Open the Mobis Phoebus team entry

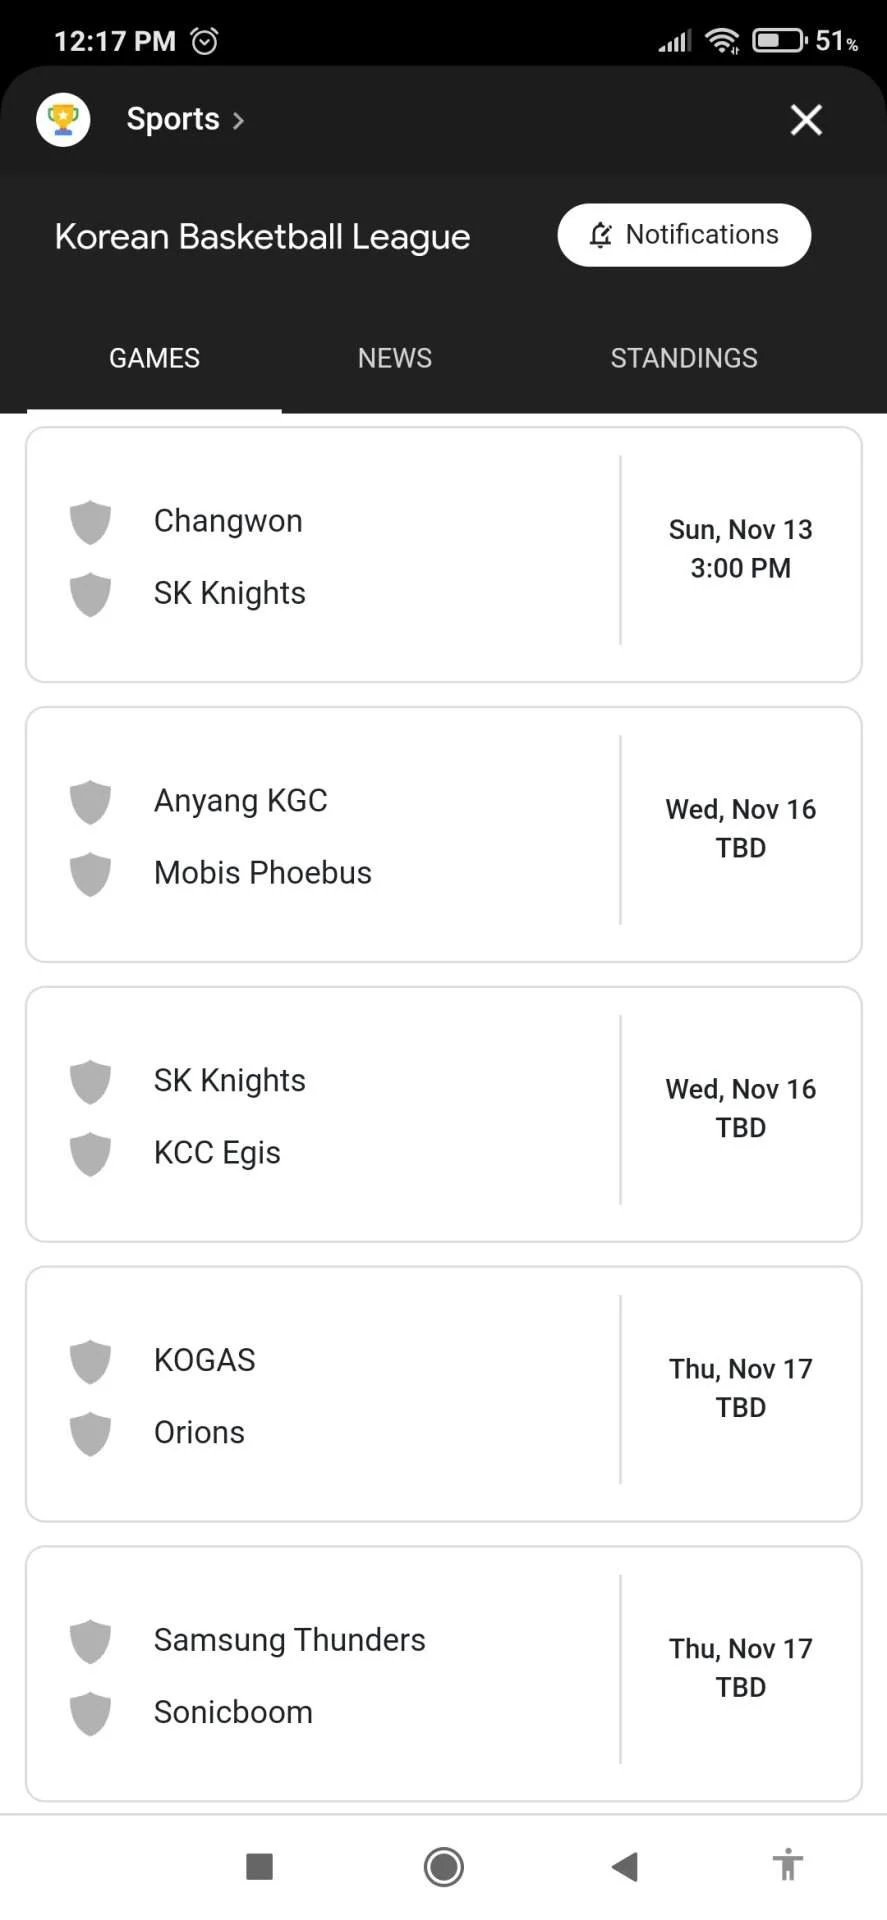click(x=263, y=873)
